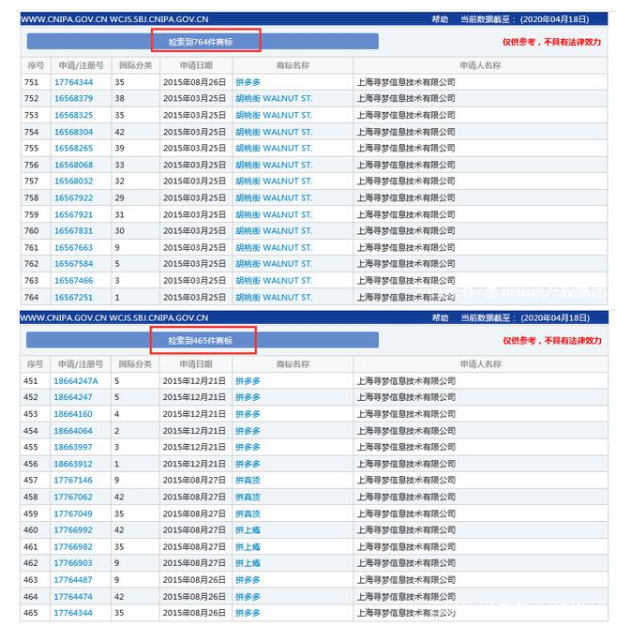The height and width of the screenshot is (627, 628).
Task: Open registration number 17764487 link
Action: click(x=73, y=580)
